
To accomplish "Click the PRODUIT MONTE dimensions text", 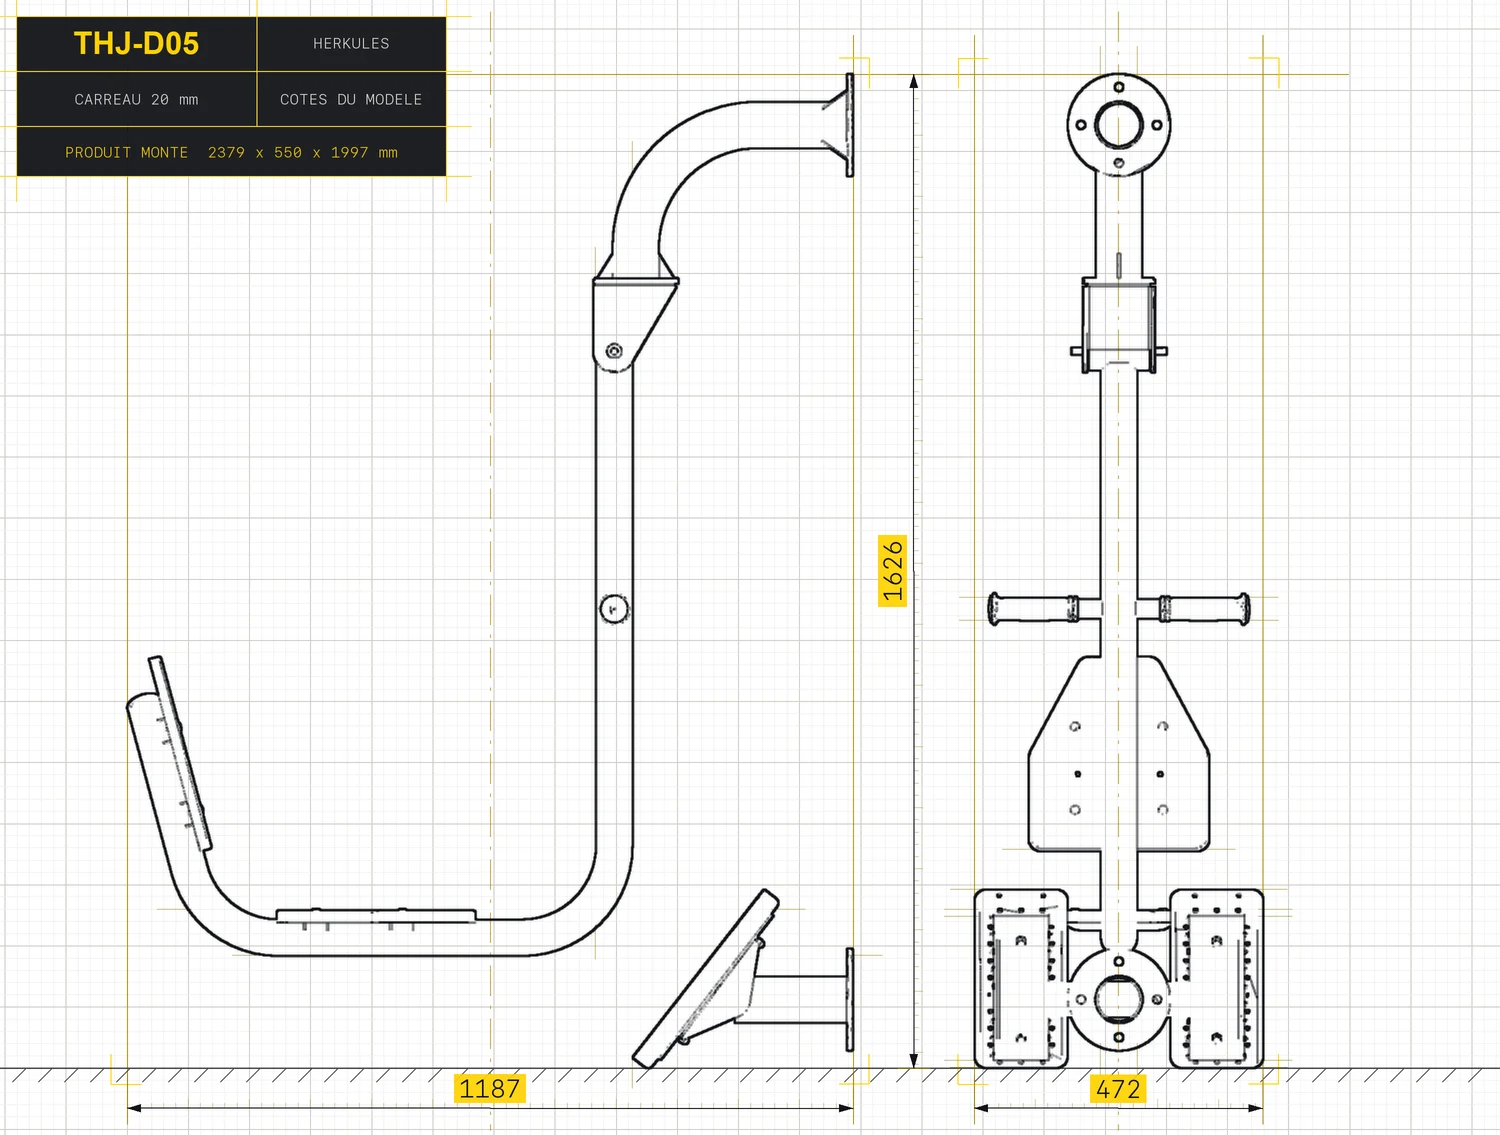I will pyautogui.click(x=231, y=152).
